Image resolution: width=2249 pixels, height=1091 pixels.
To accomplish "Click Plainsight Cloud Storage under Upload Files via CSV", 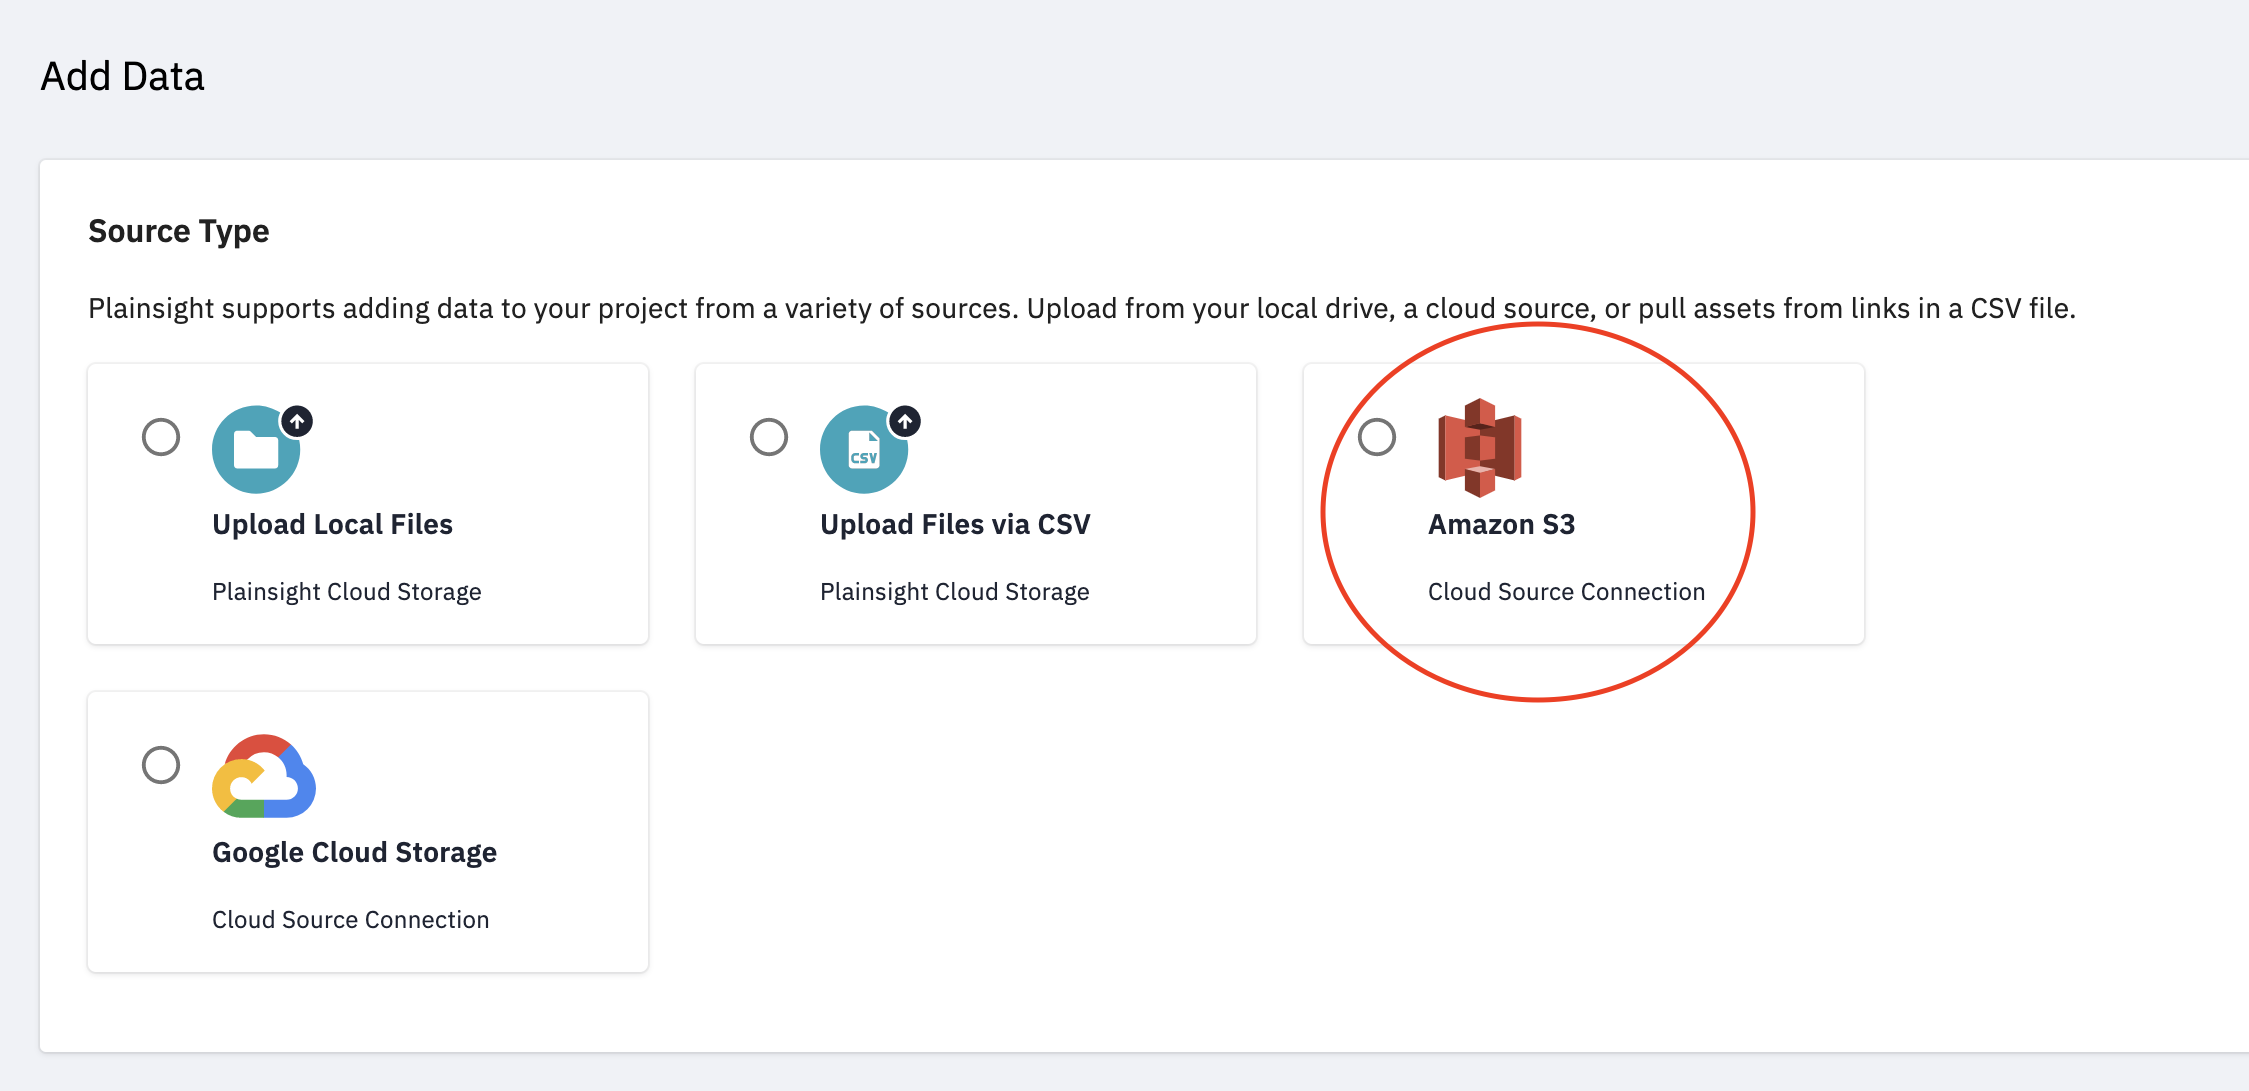I will [955, 592].
